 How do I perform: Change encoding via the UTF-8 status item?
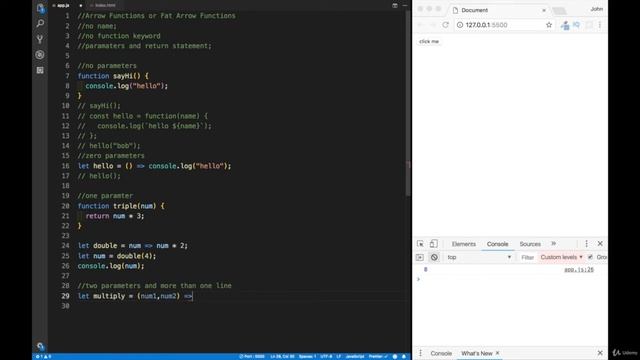326,357
